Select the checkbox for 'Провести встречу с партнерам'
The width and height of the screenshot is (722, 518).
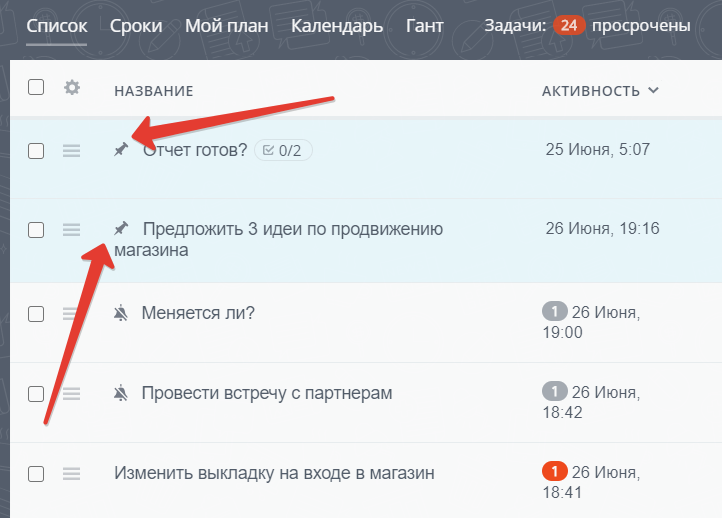[36, 394]
